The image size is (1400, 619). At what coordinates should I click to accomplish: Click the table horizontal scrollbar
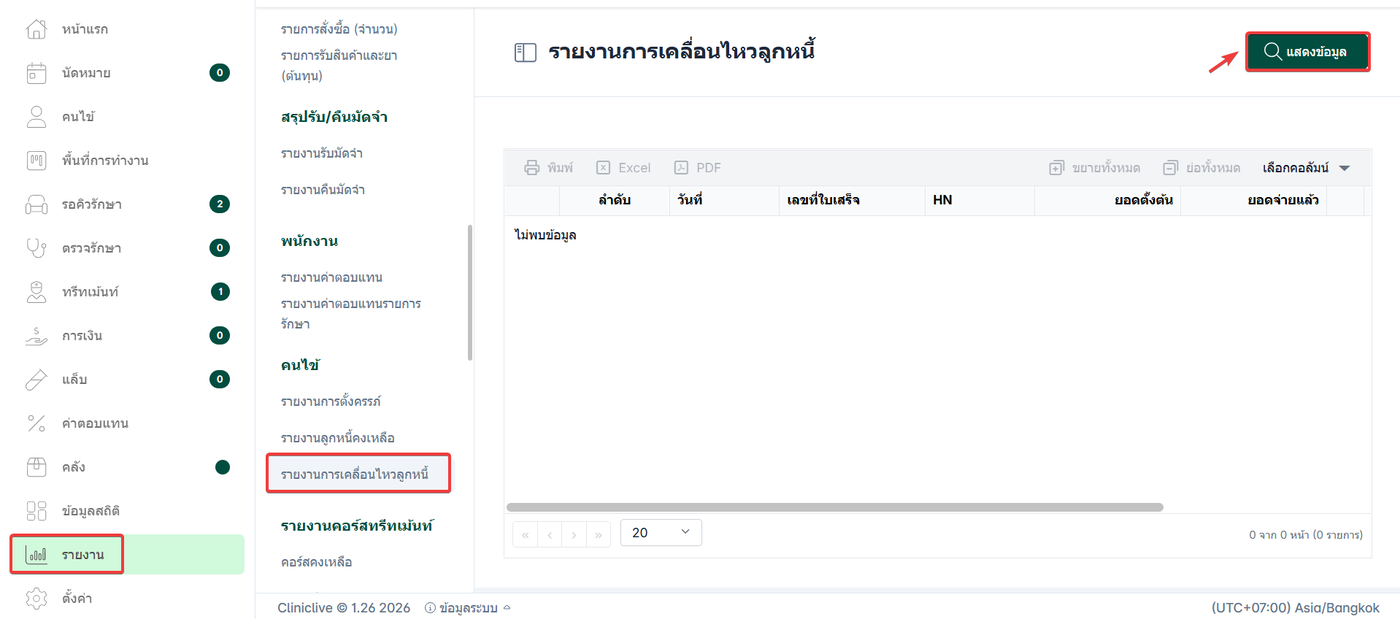835,508
